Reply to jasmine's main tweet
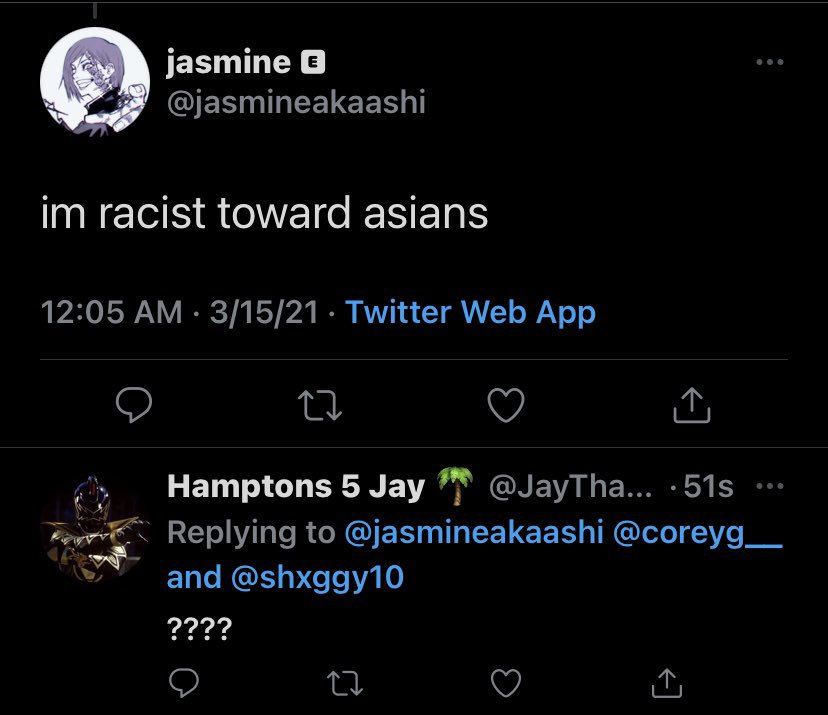 pos(134,404)
